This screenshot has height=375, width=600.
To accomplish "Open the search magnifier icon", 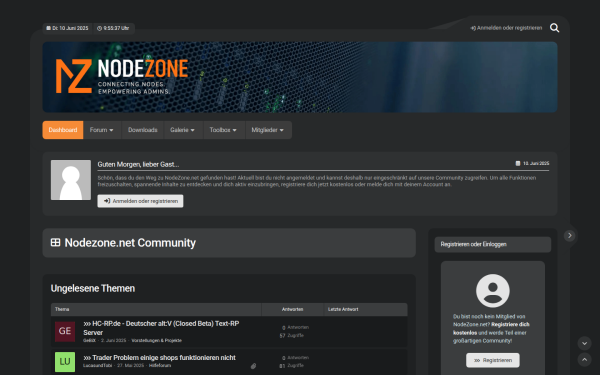I will tap(554, 28).
